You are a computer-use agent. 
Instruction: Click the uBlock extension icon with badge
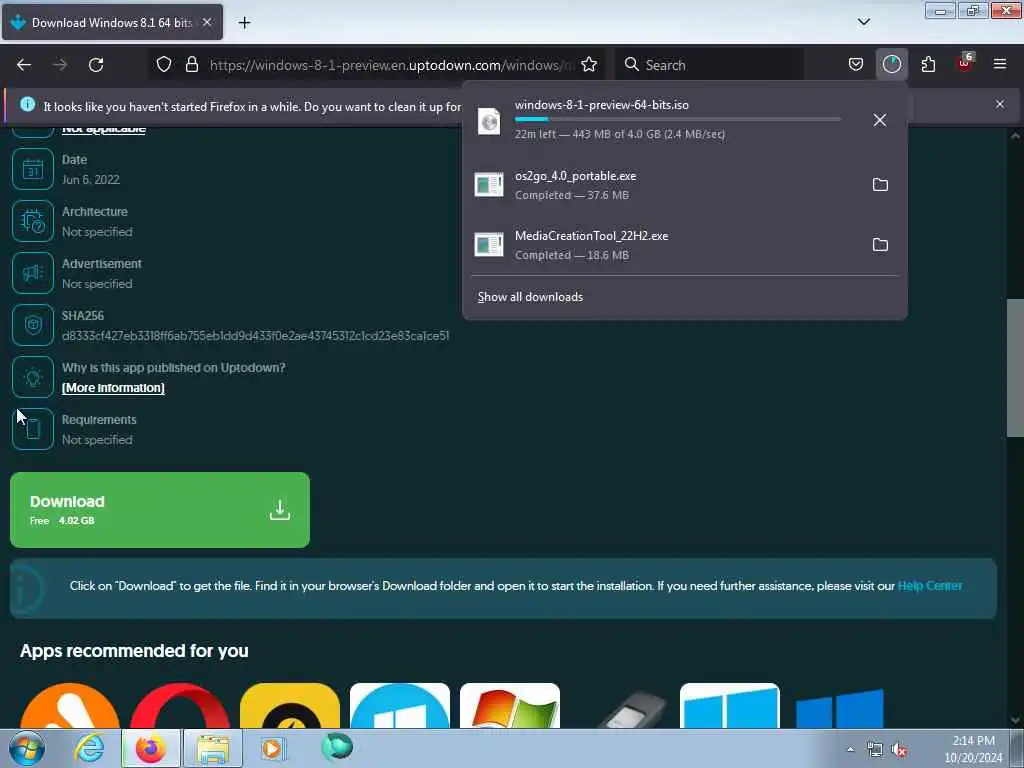tap(965, 63)
